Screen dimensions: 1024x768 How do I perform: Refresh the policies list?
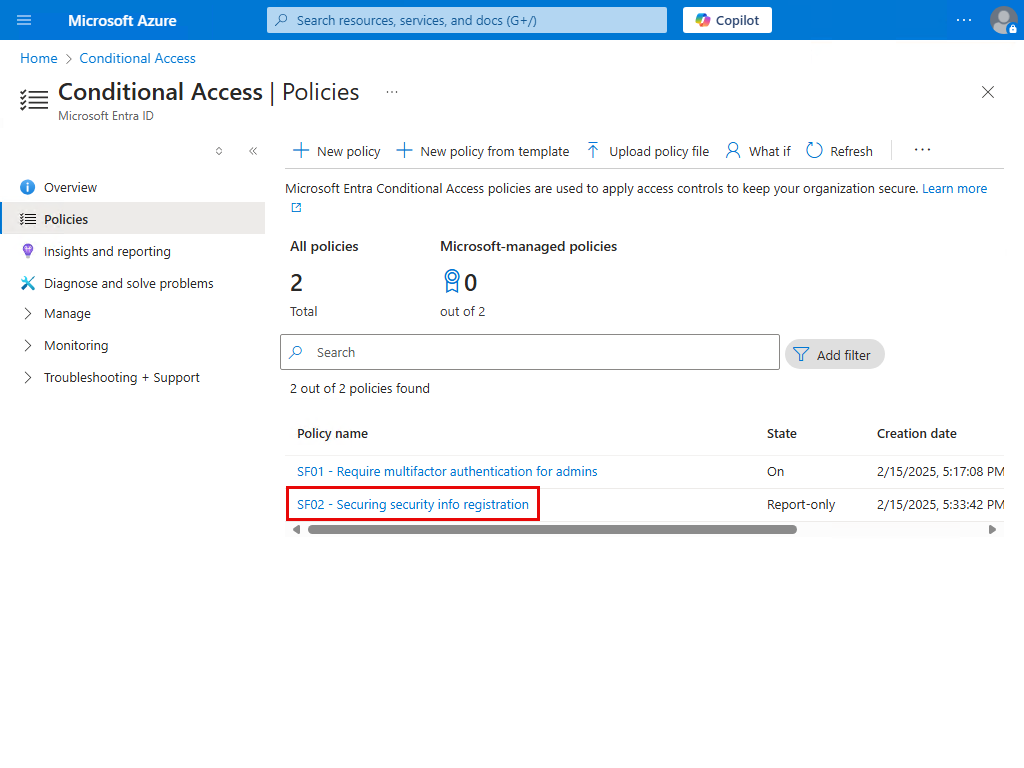pyautogui.click(x=839, y=151)
